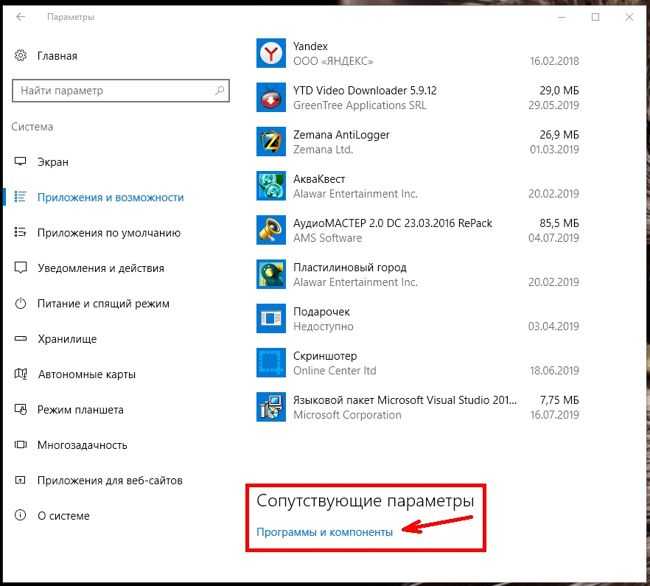650x586 pixels.
Task: Minimize the Параметры window
Action: [x=562, y=17]
